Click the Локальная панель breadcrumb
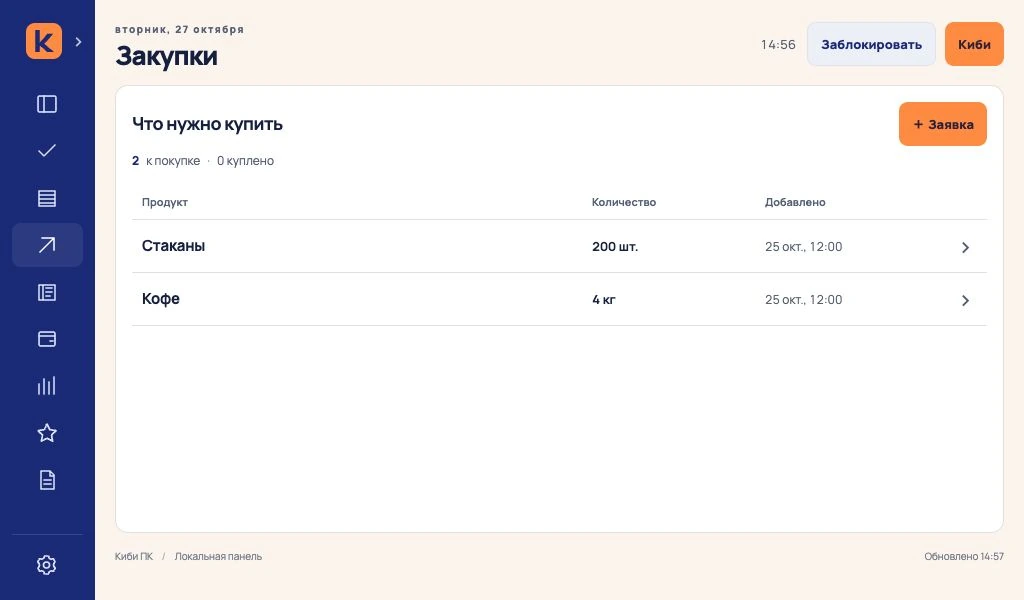1024x600 pixels. tap(218, 556)
